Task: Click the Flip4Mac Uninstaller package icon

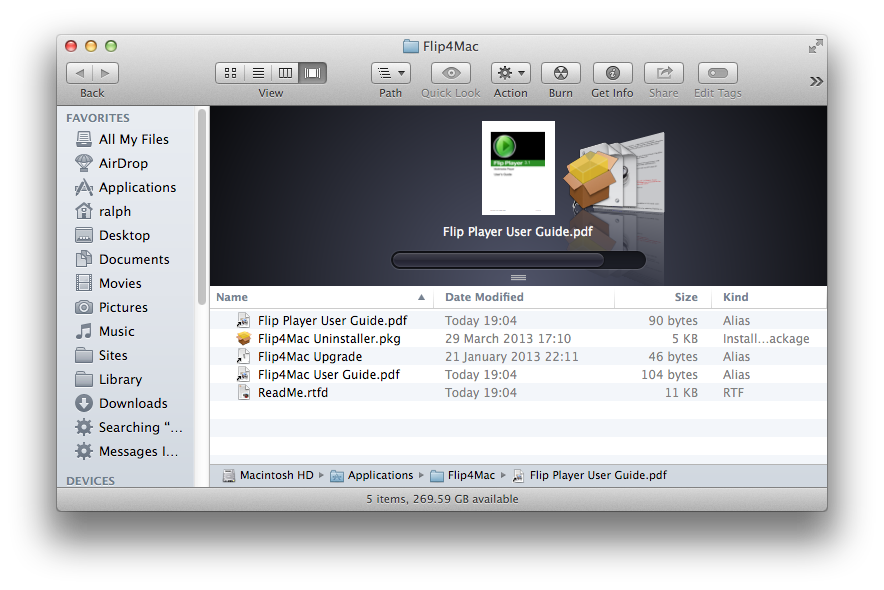Action: (244, 338)
